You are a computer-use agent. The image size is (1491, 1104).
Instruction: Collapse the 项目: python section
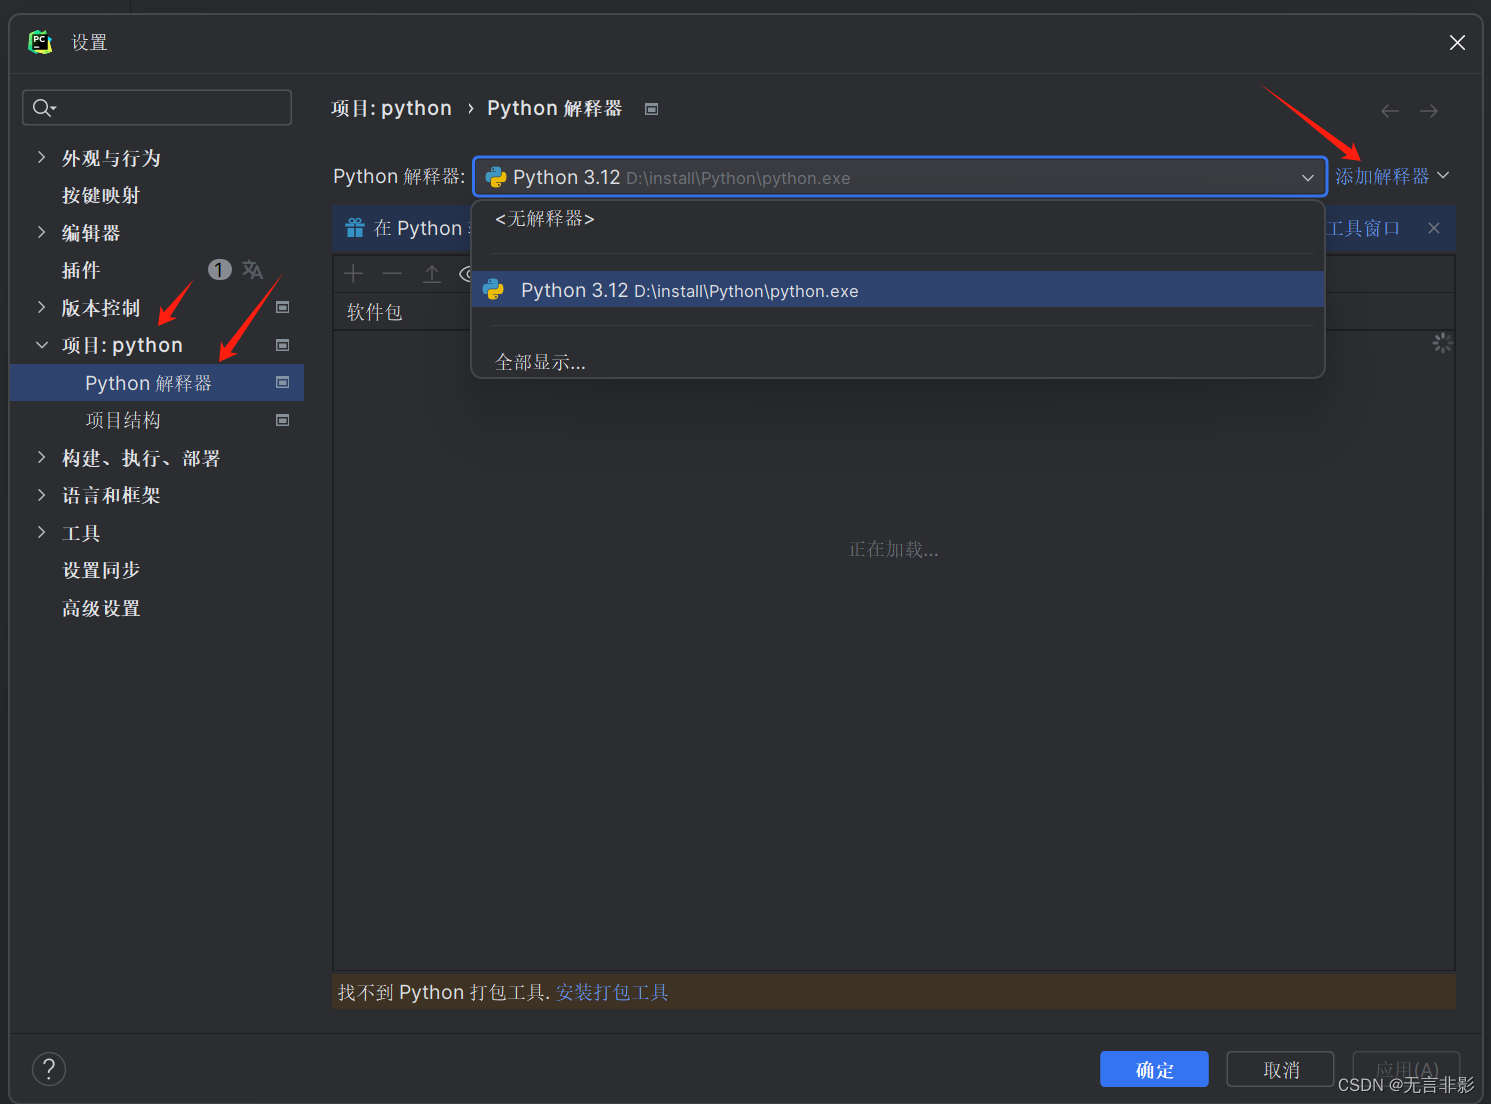(41, 345)
